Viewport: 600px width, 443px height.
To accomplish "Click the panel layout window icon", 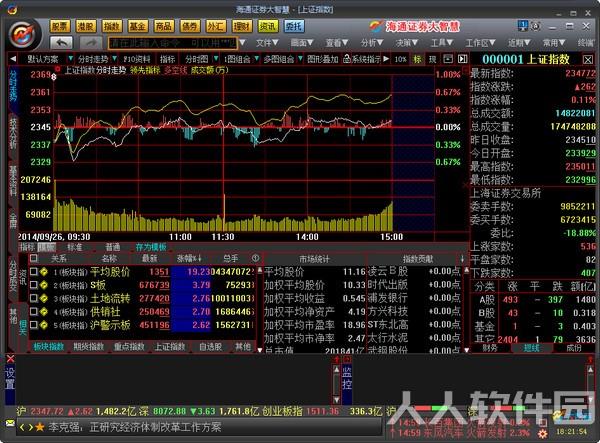I will (448, 59).
